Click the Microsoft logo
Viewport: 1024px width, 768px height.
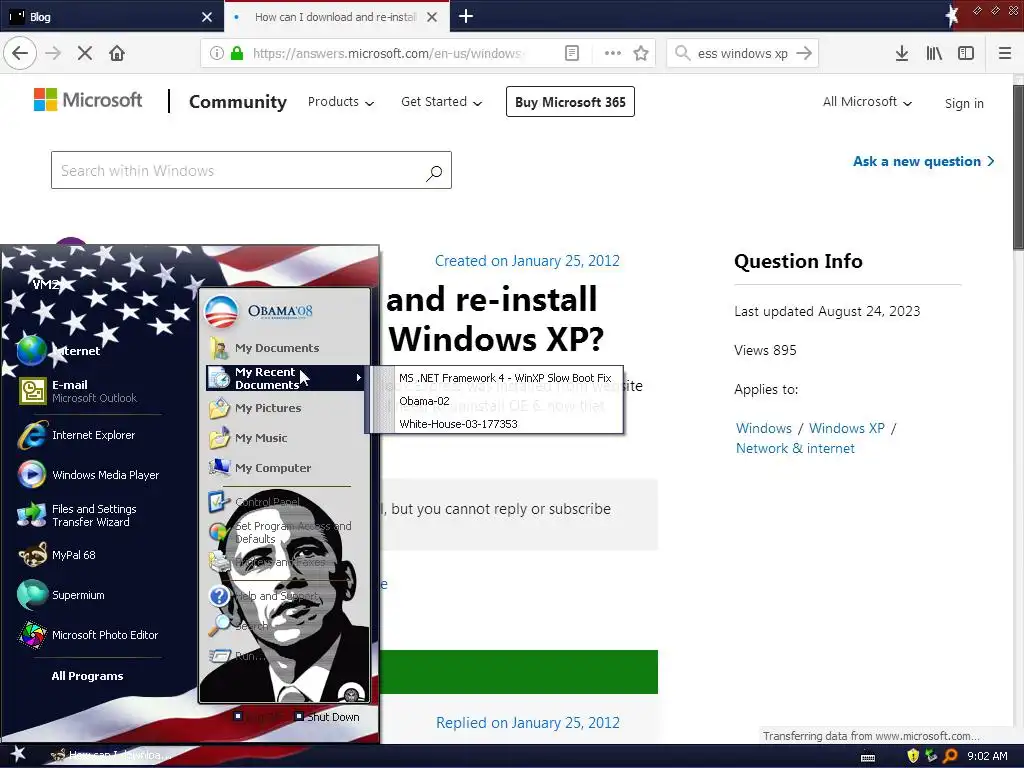[x=88, y=100]
